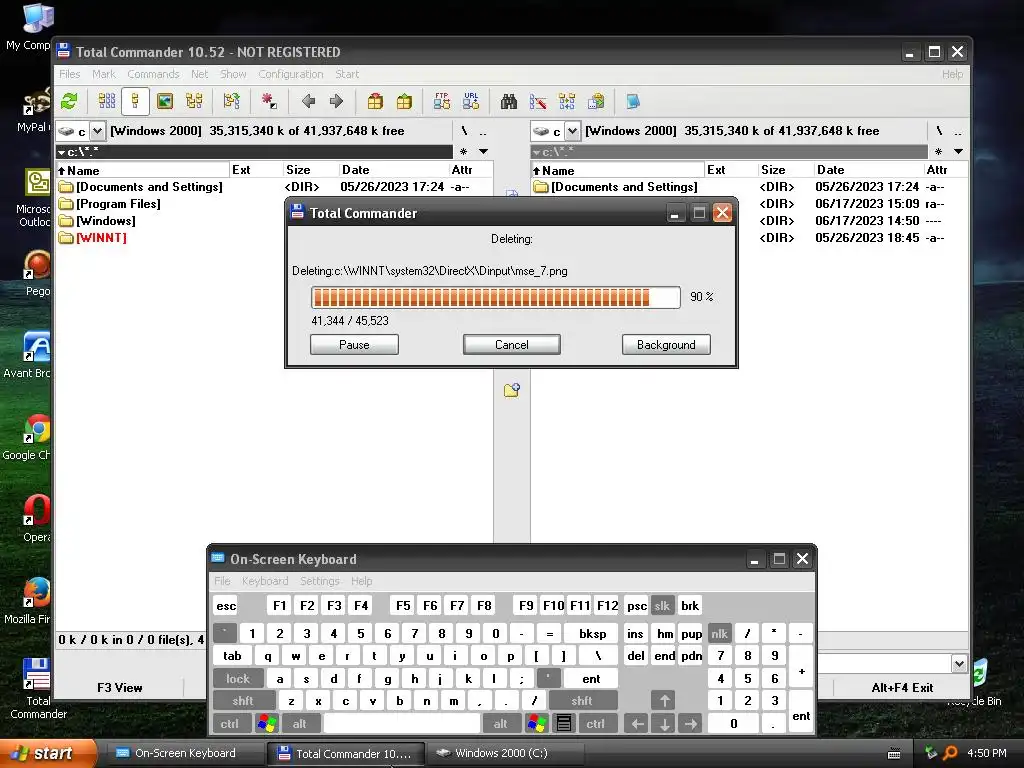Go forward with the right arrow icon
Image resolution: width=1024 pixels, height=768 pixels.
tap(336, 101)
